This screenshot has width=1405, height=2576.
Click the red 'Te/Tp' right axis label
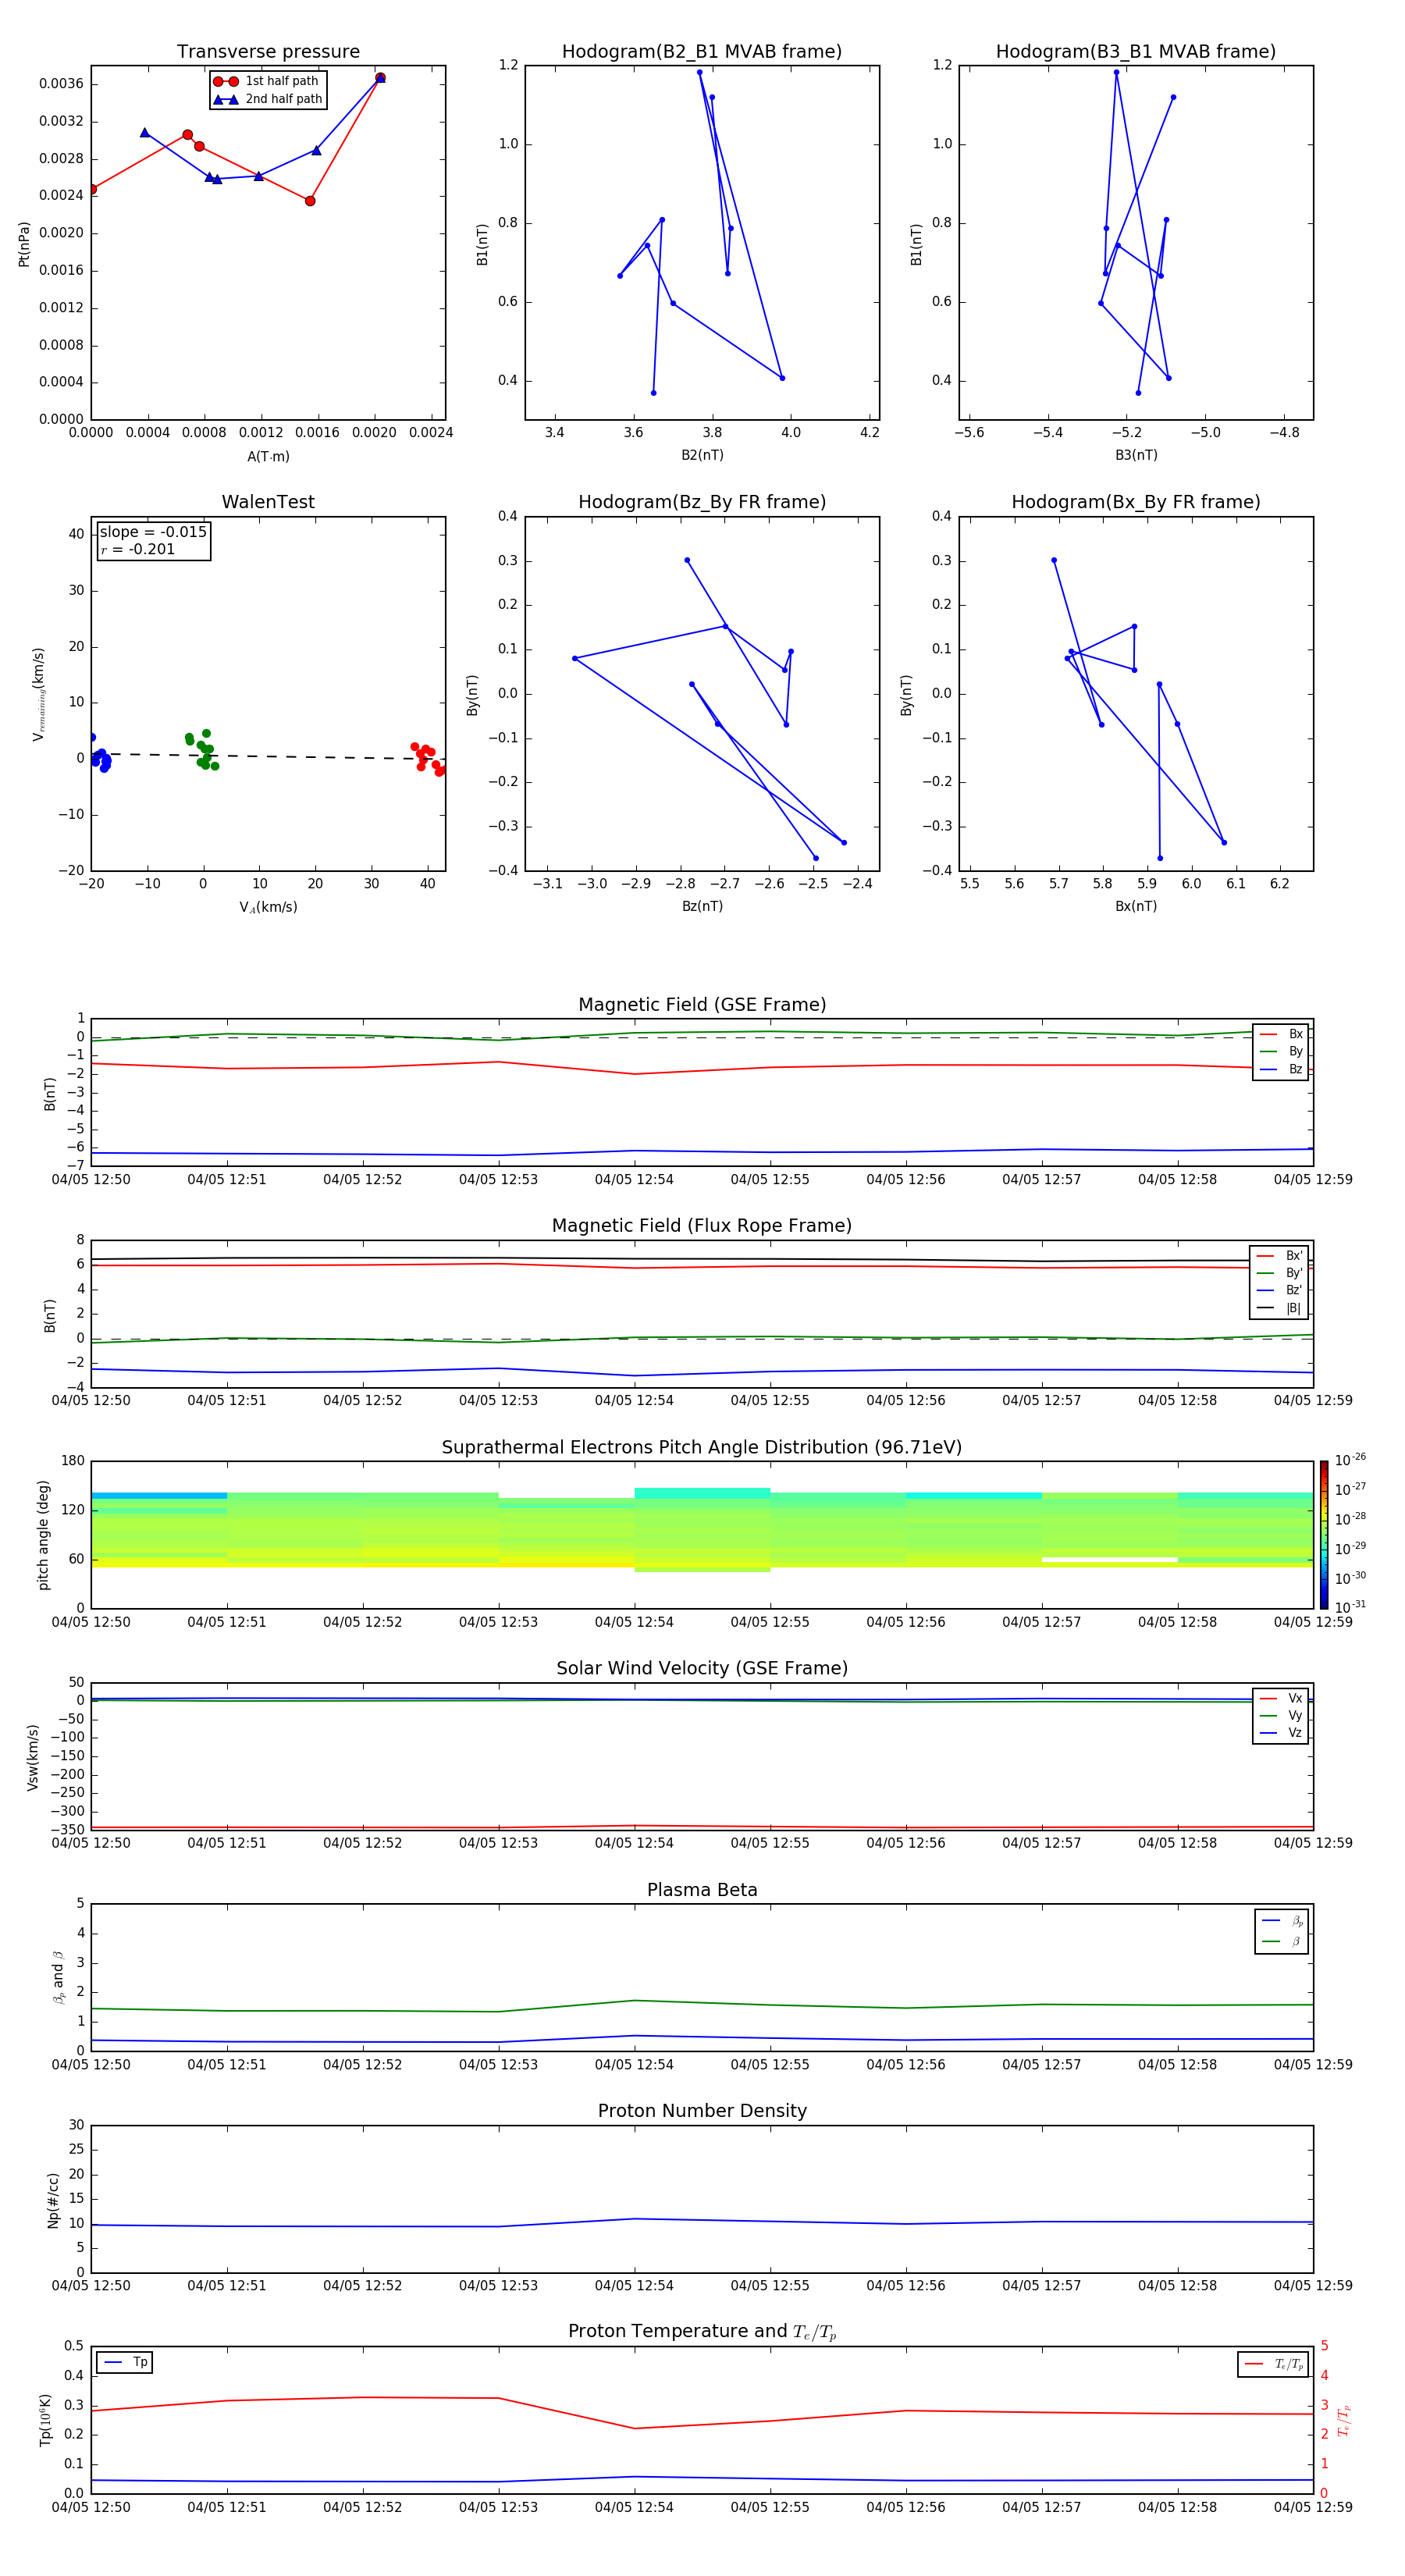pos(1344,2420)
